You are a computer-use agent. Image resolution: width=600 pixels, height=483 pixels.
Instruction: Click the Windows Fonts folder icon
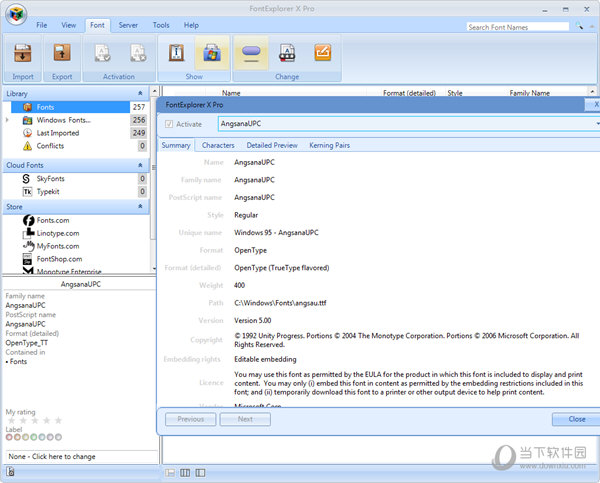point(27,120)
